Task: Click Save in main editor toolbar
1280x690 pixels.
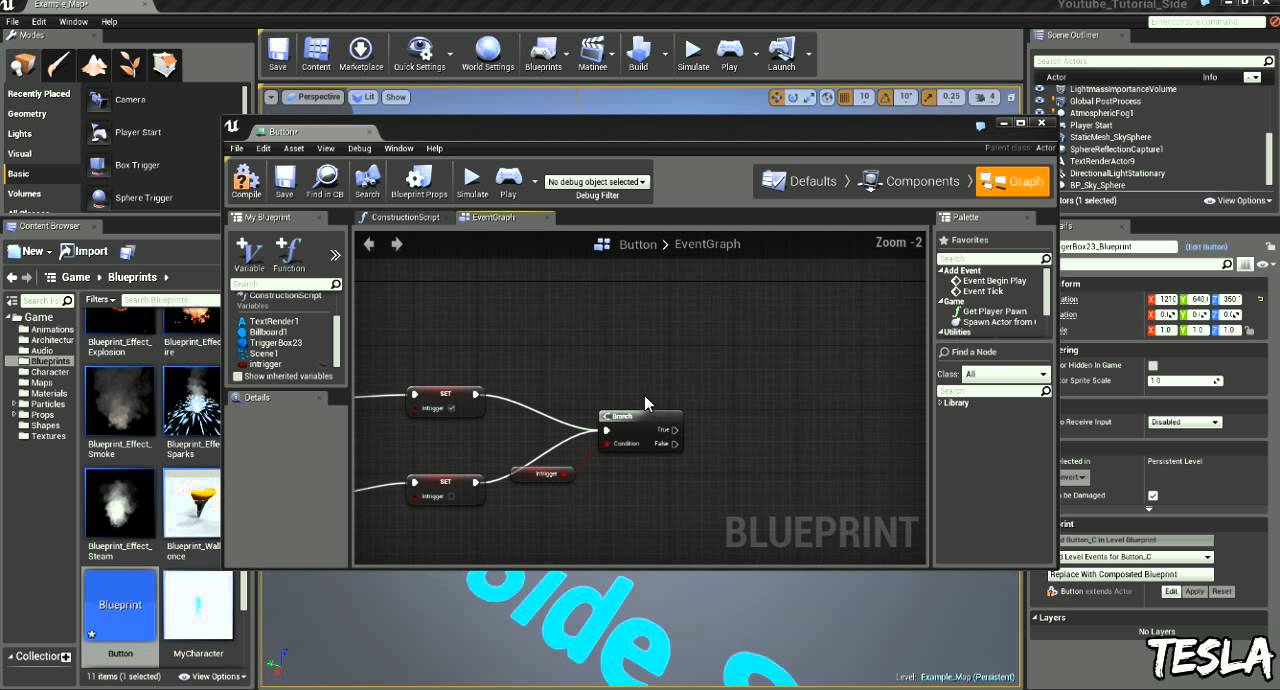Action: tap(278, 54)
